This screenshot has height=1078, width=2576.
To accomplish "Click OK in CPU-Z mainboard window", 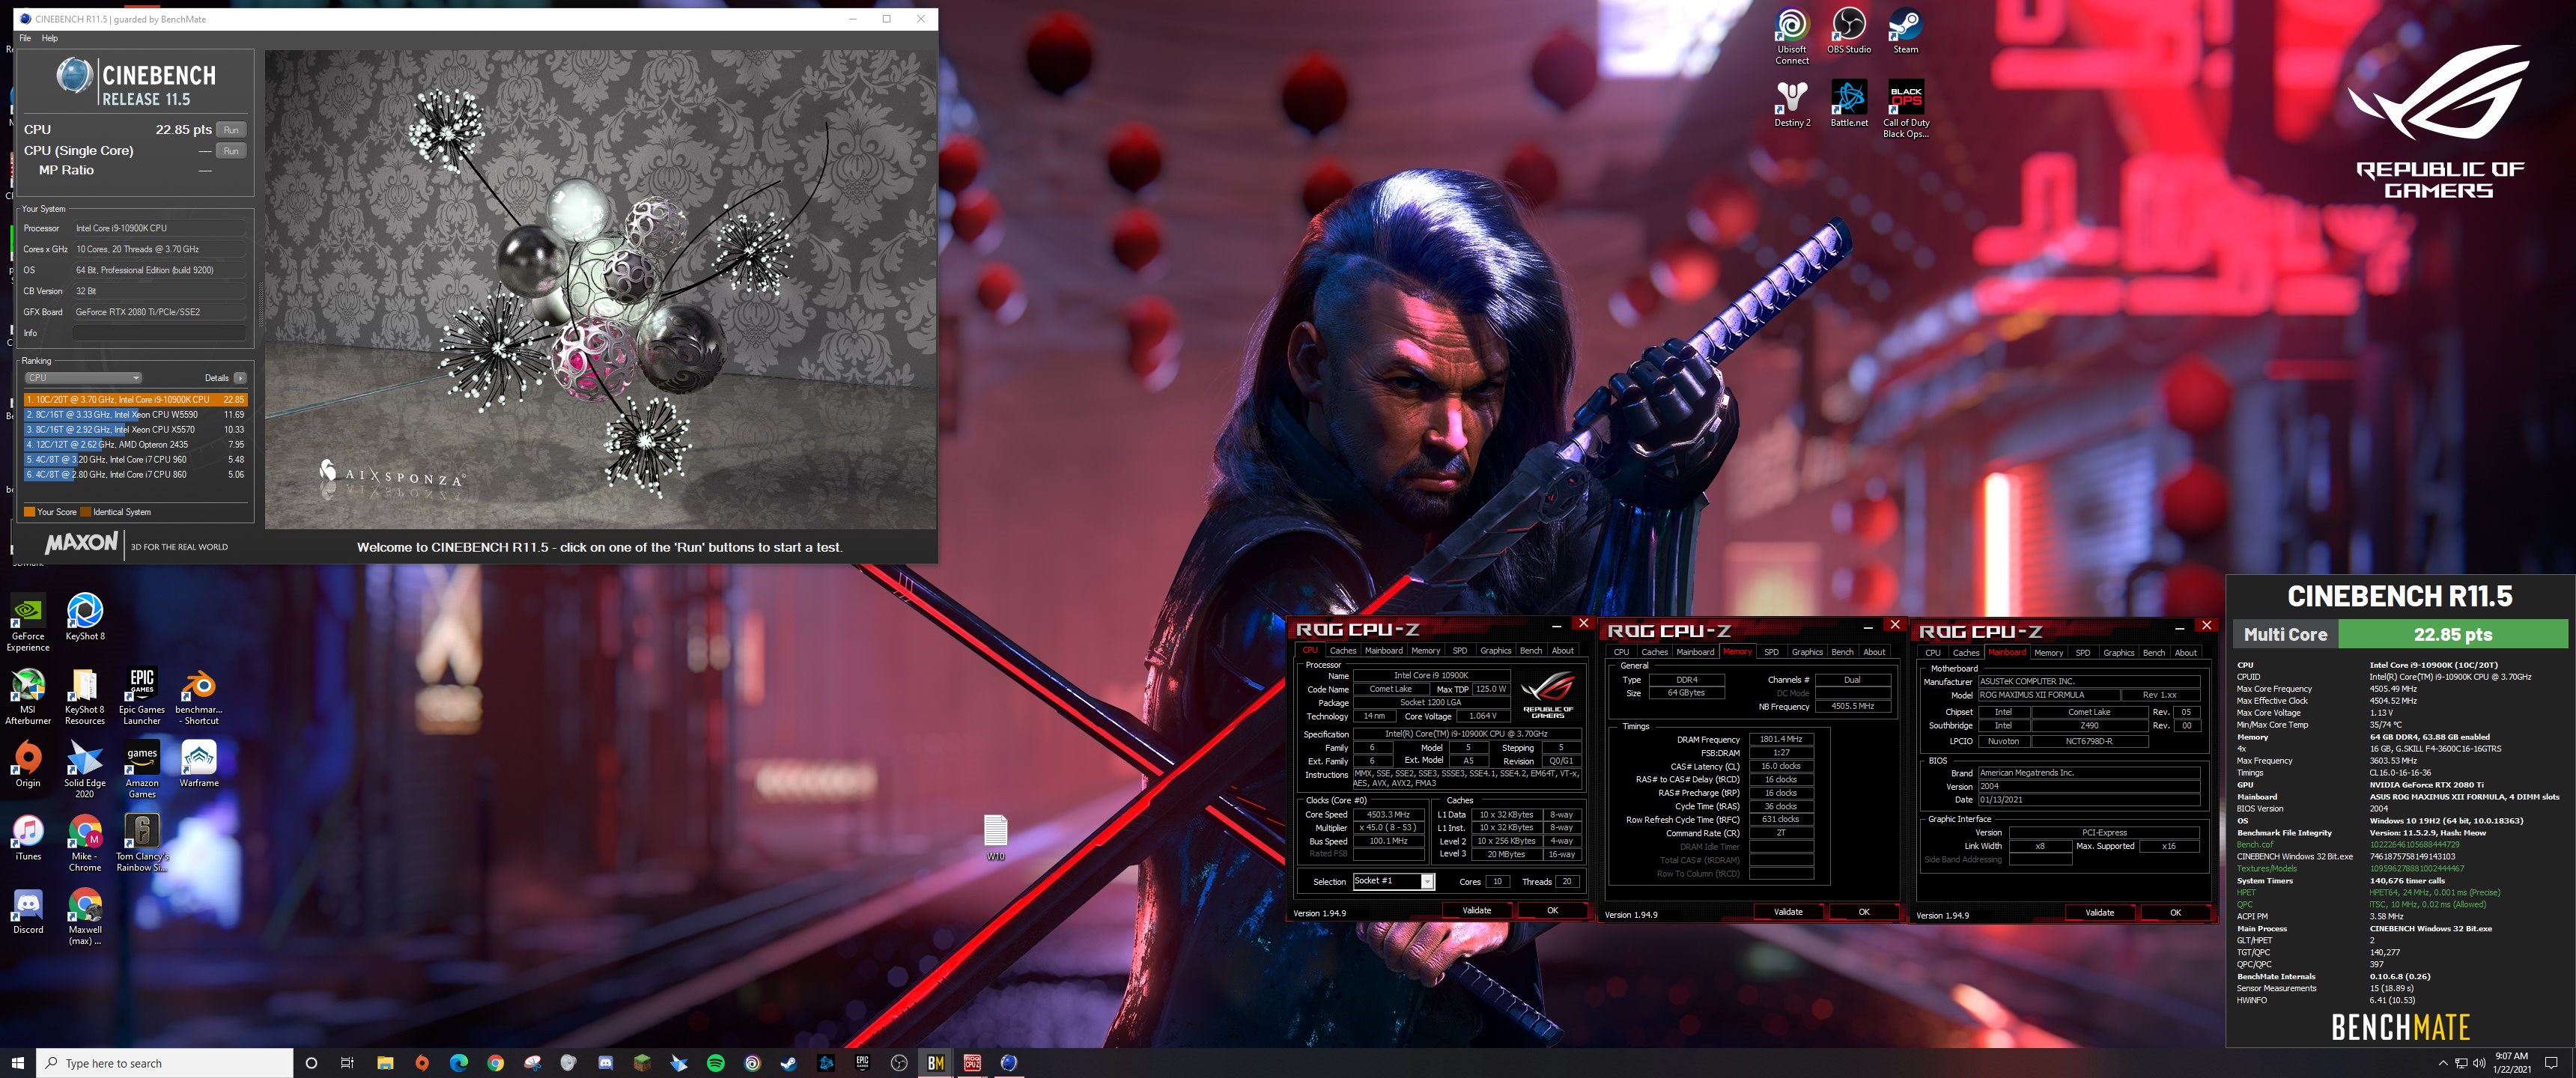I will 2175,913.
